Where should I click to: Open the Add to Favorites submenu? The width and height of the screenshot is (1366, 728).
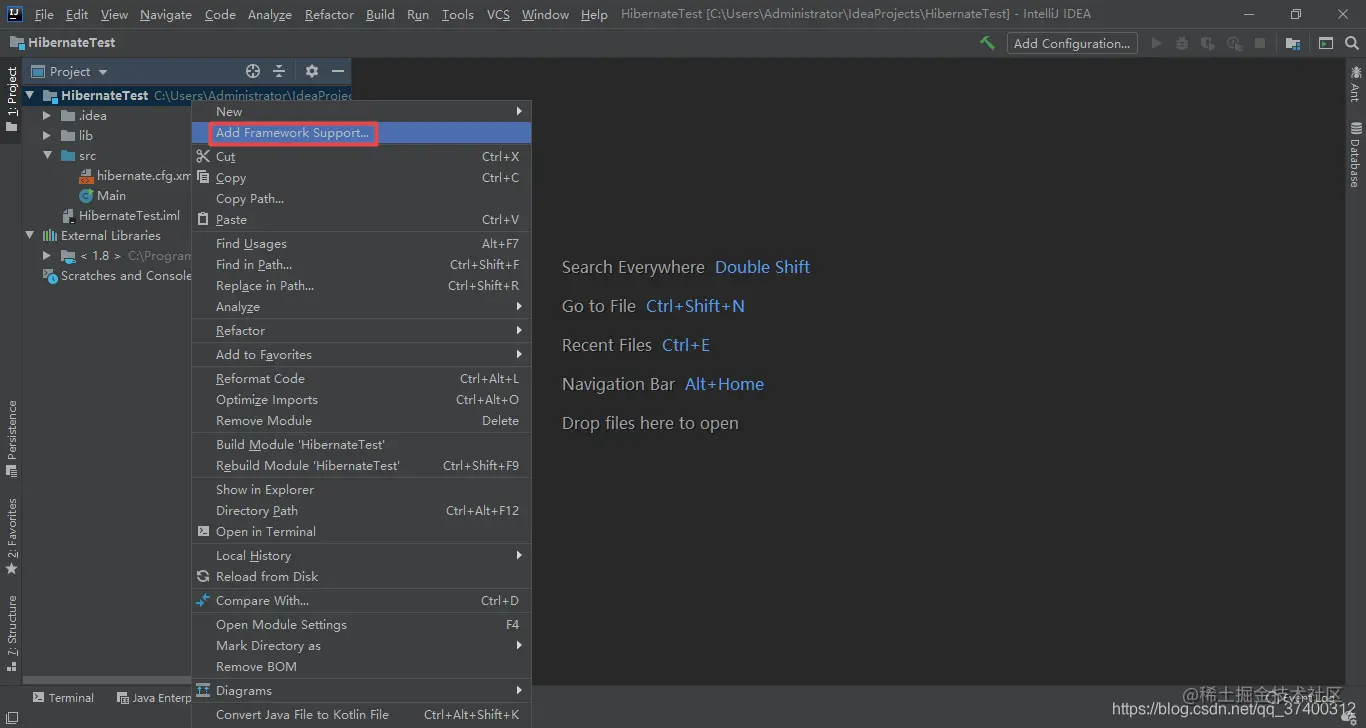point(361,354)
